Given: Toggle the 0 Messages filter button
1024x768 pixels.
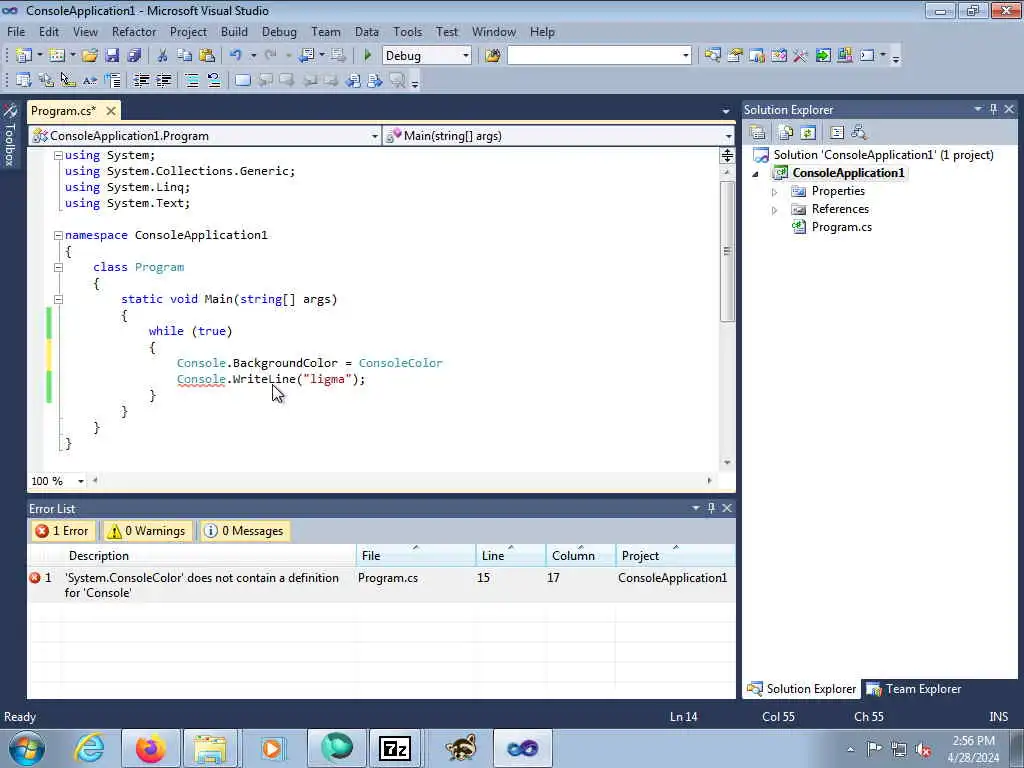Looking at the screenshot, I should [244, 531].
